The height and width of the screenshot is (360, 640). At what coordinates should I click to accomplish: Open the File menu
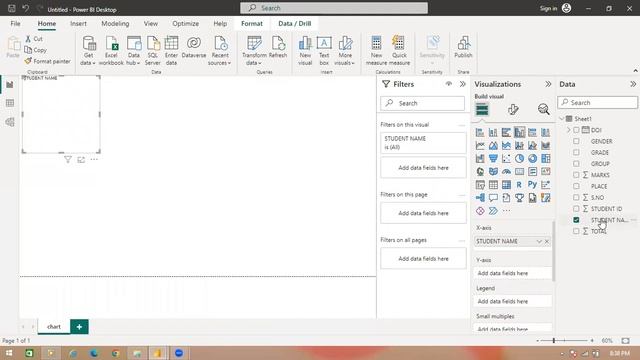[x=16, y=24]
